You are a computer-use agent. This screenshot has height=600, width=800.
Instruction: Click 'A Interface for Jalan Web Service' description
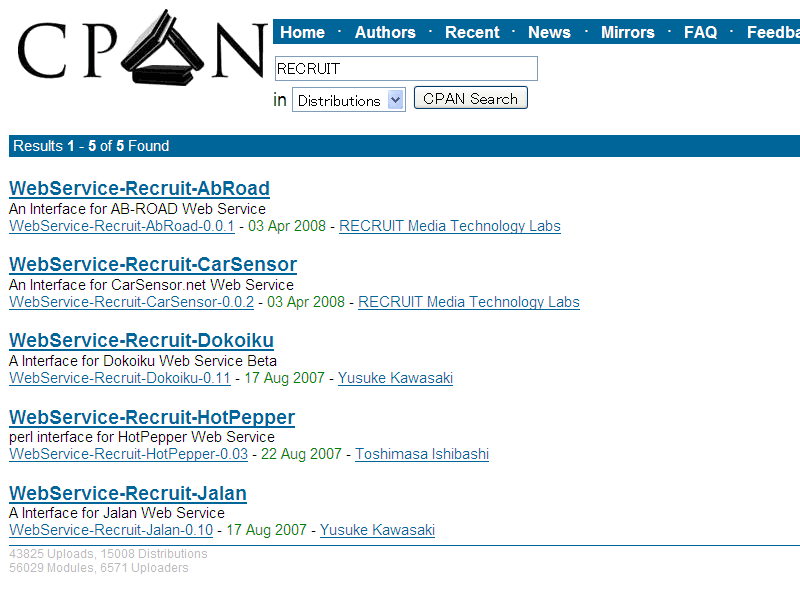(x=117, y=513)
